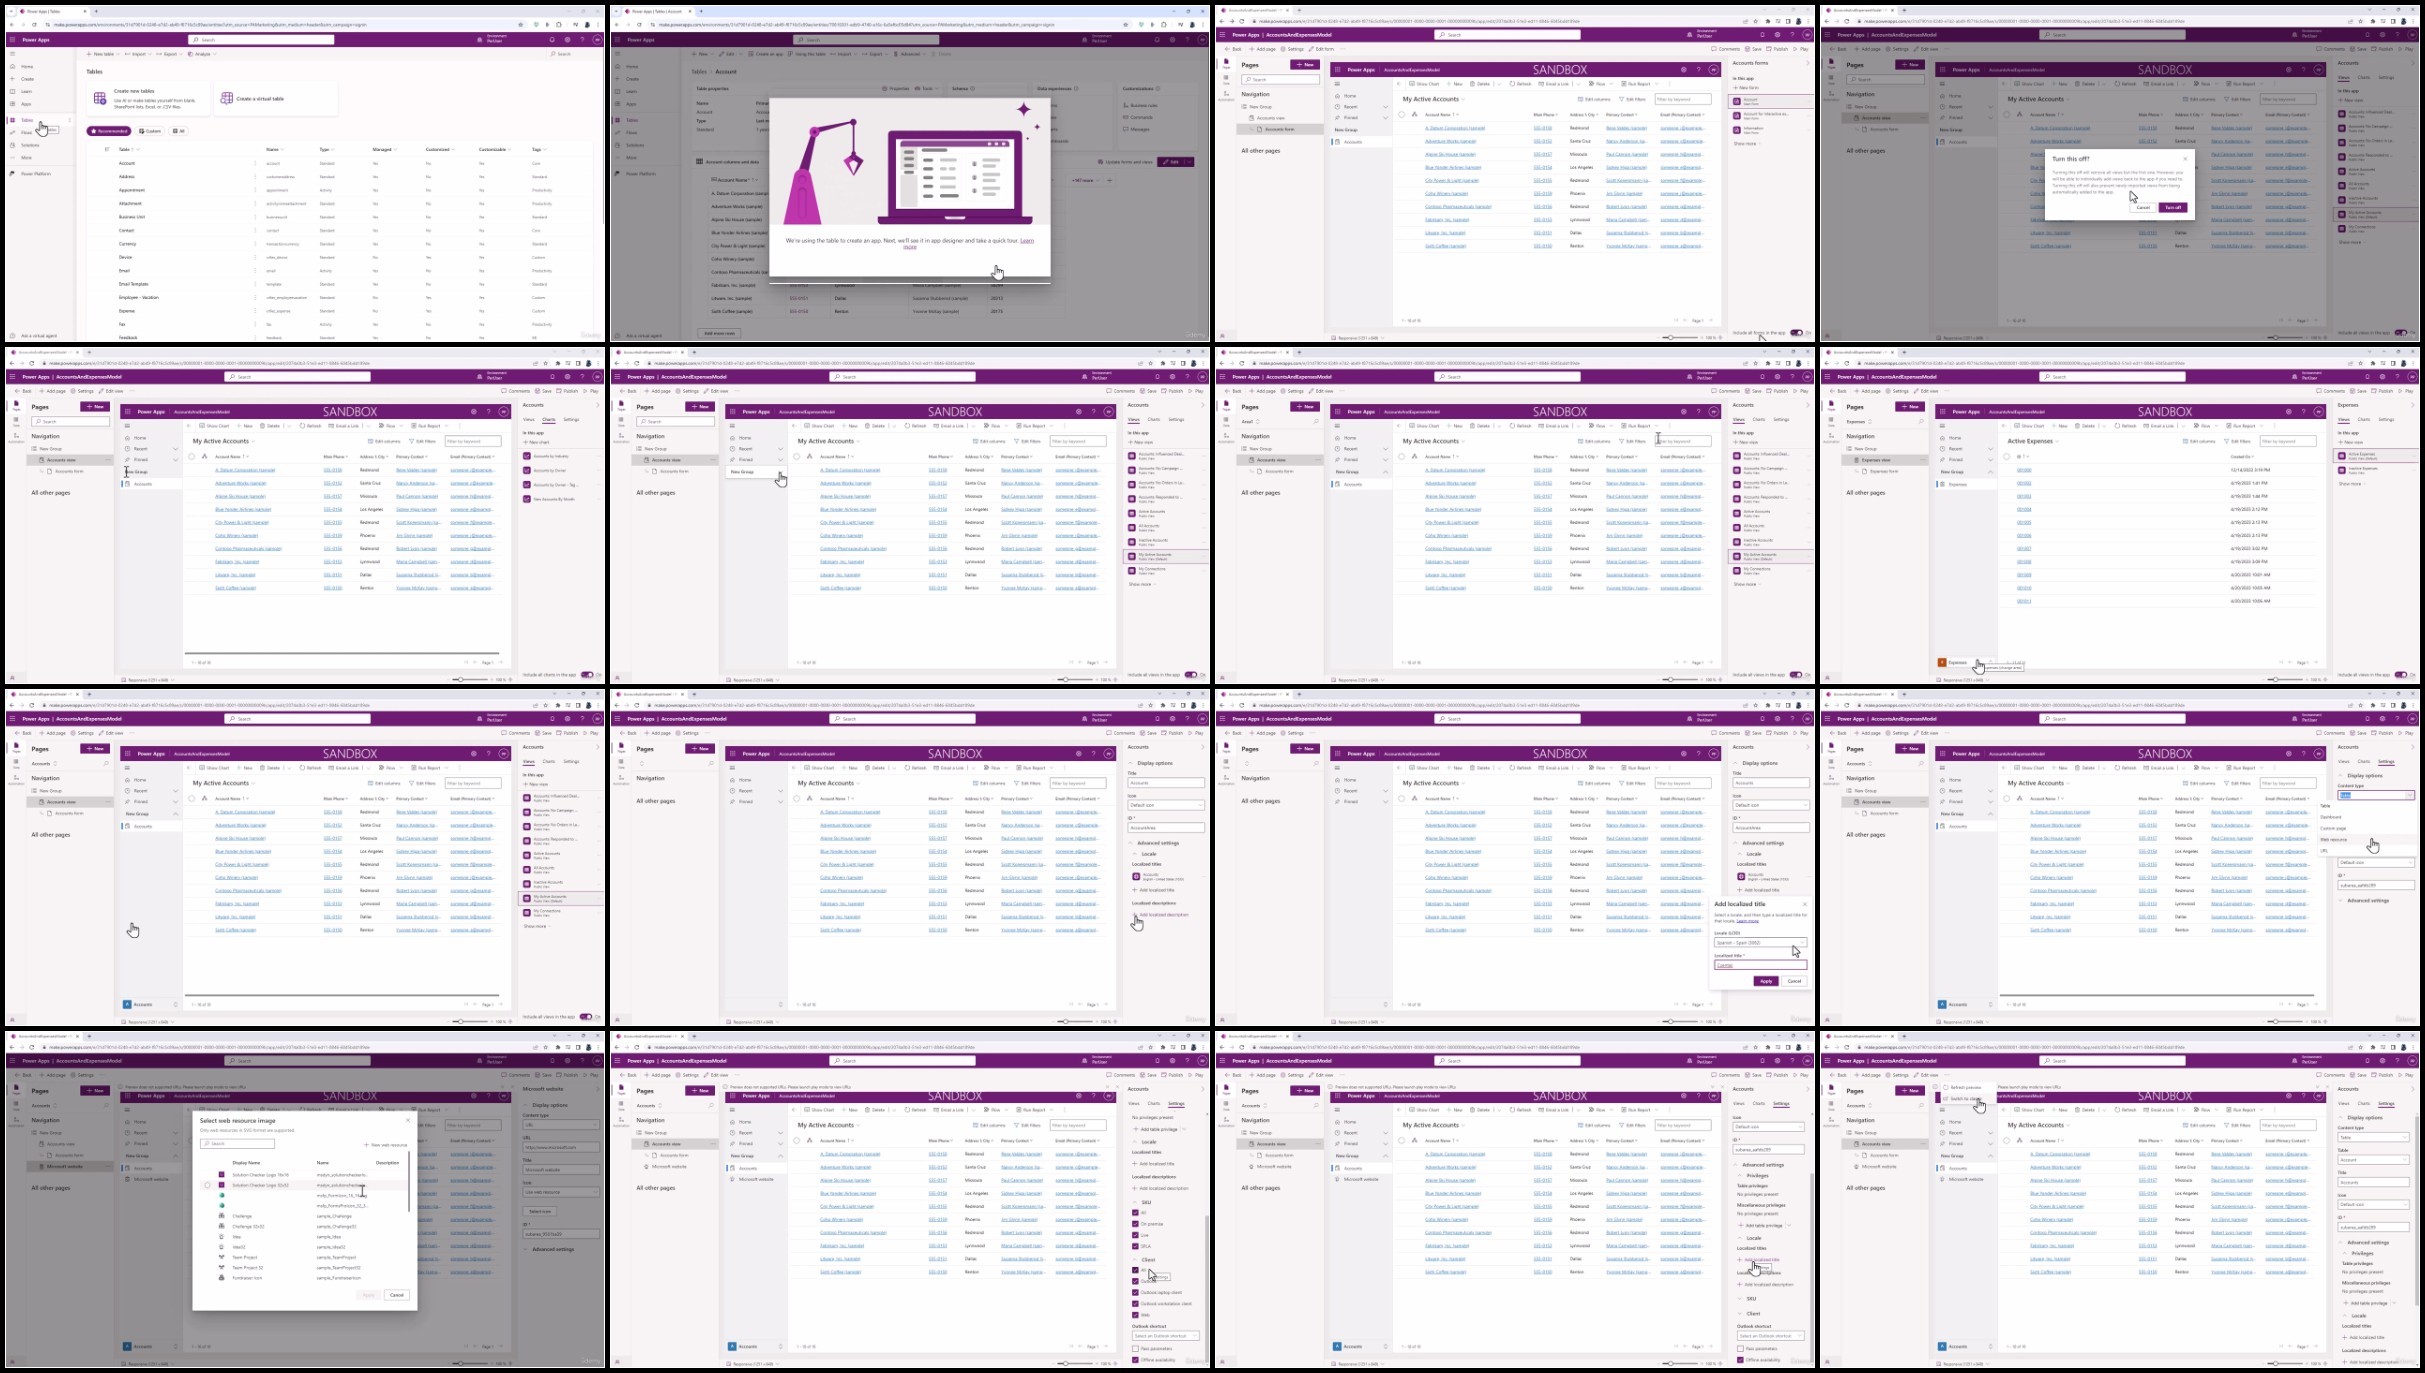This screenshot has height=1373, width=2425.
Task: Open Tags column header menu in Tables list
Action: [x=538, y=150]
